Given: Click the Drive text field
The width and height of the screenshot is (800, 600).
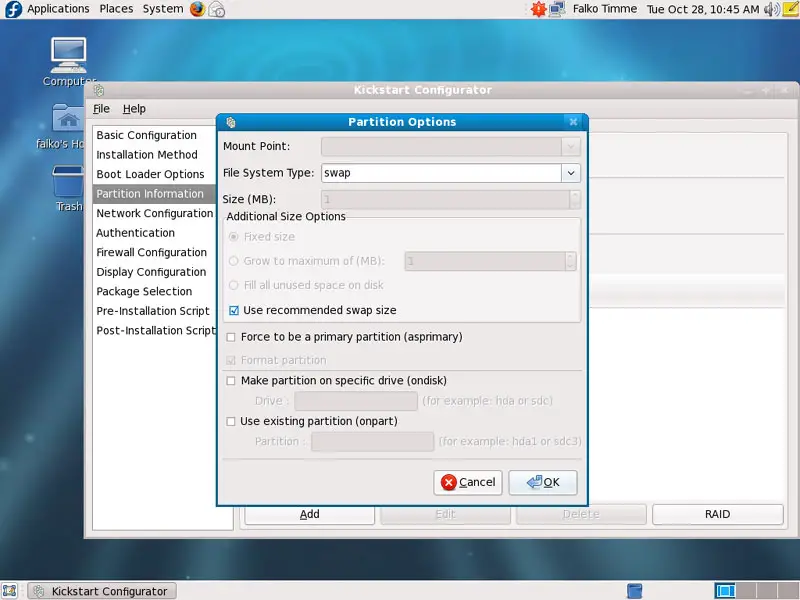Looking at the screenshot, I should point(356,401).
